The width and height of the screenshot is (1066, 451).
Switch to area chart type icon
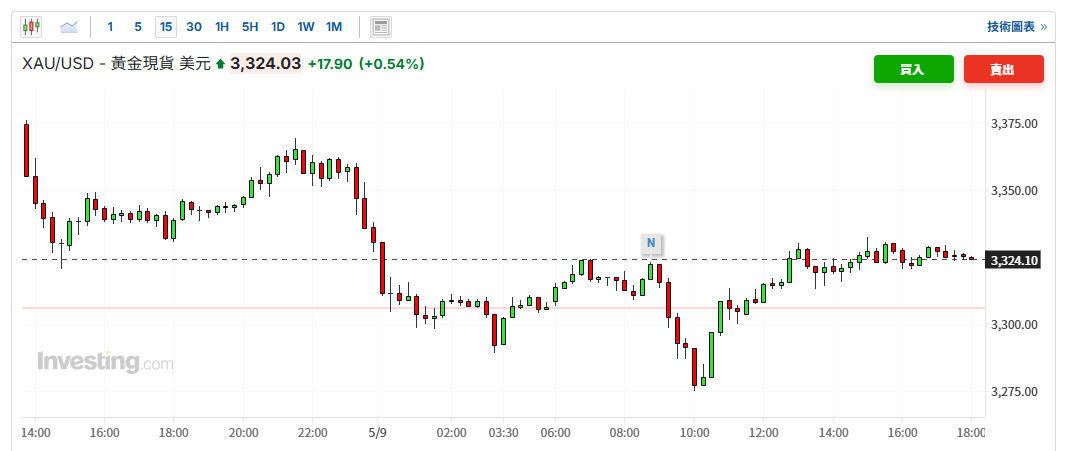tap(69, 27)
